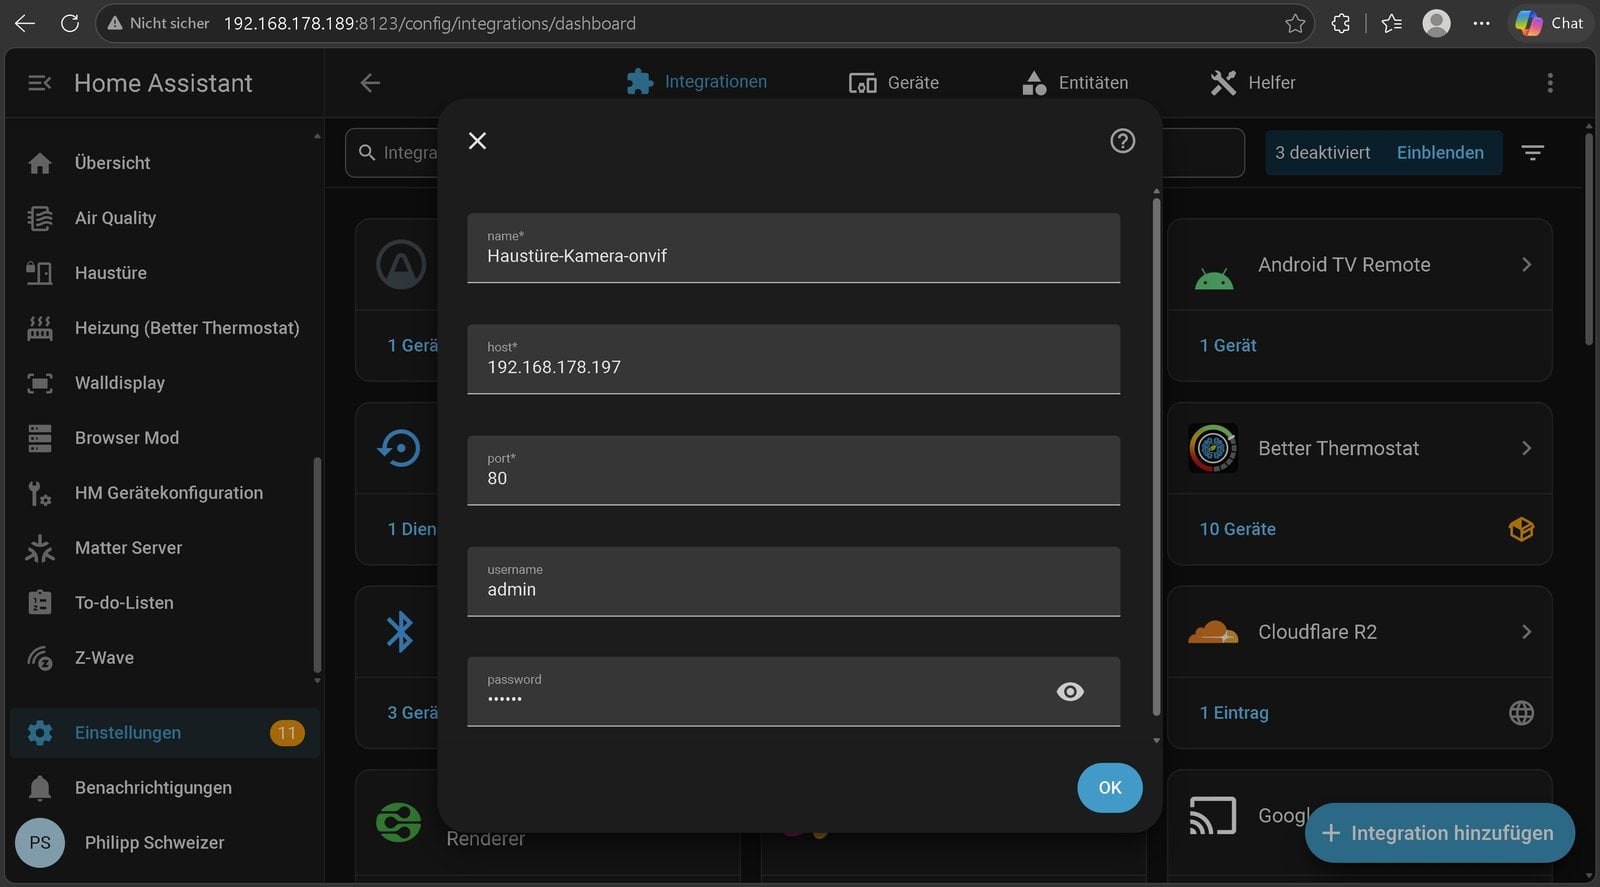The width and height of the screenshot is (1600, 887).
Task: Open Übersicht in the sidebar
Action: coord(165,163)
